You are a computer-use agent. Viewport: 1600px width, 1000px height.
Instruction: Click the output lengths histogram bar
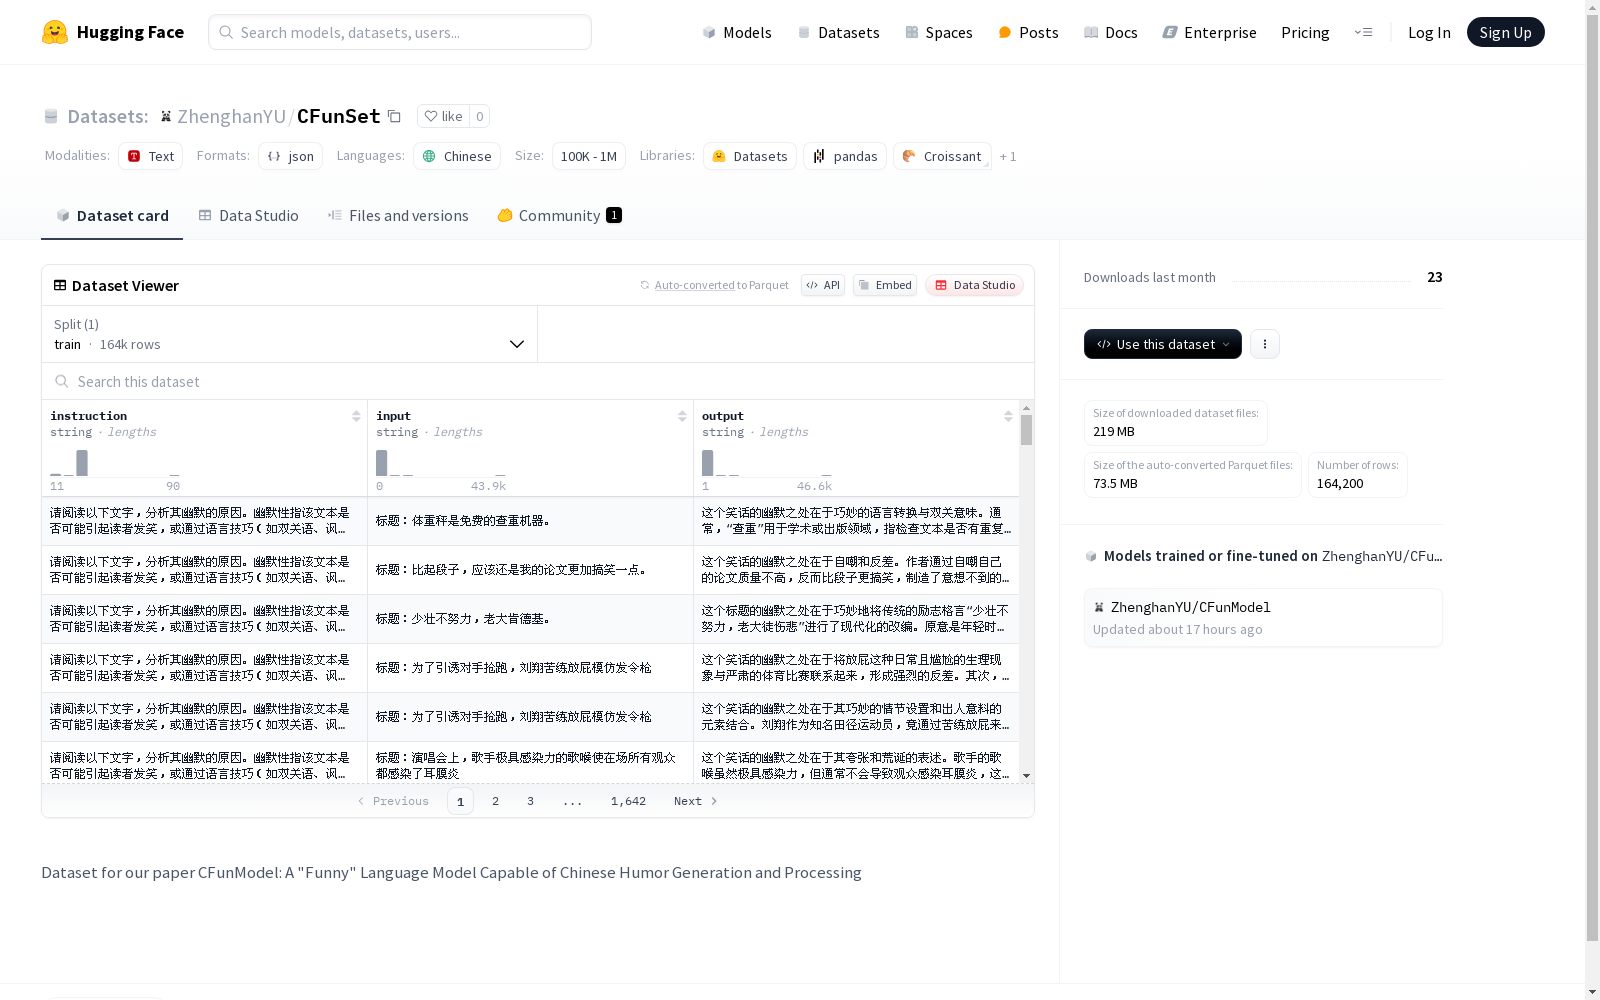tap(707, 463)
